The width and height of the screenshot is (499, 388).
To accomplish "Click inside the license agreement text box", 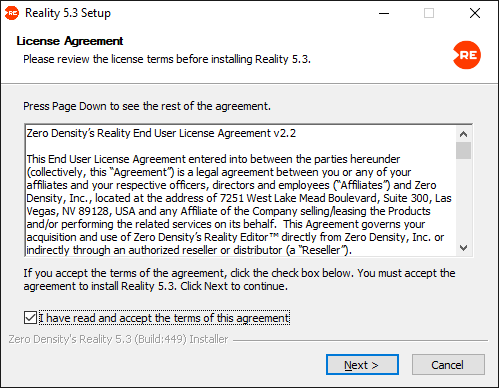I will (x=241, y=191).
